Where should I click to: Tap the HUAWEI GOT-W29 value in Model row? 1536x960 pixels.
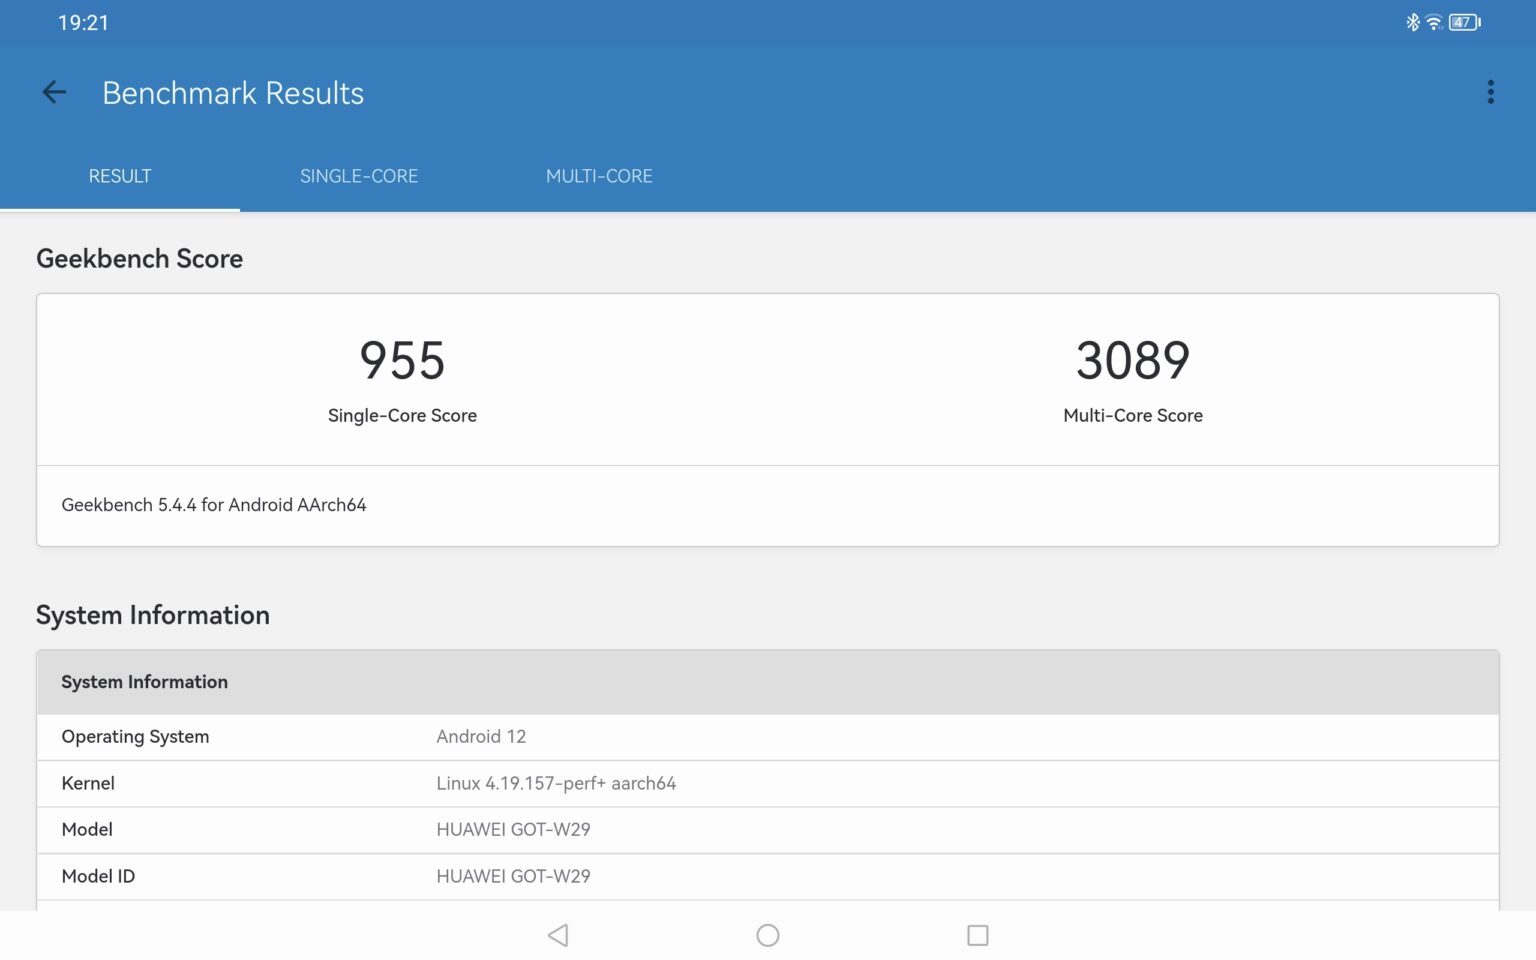pos(513,829)
